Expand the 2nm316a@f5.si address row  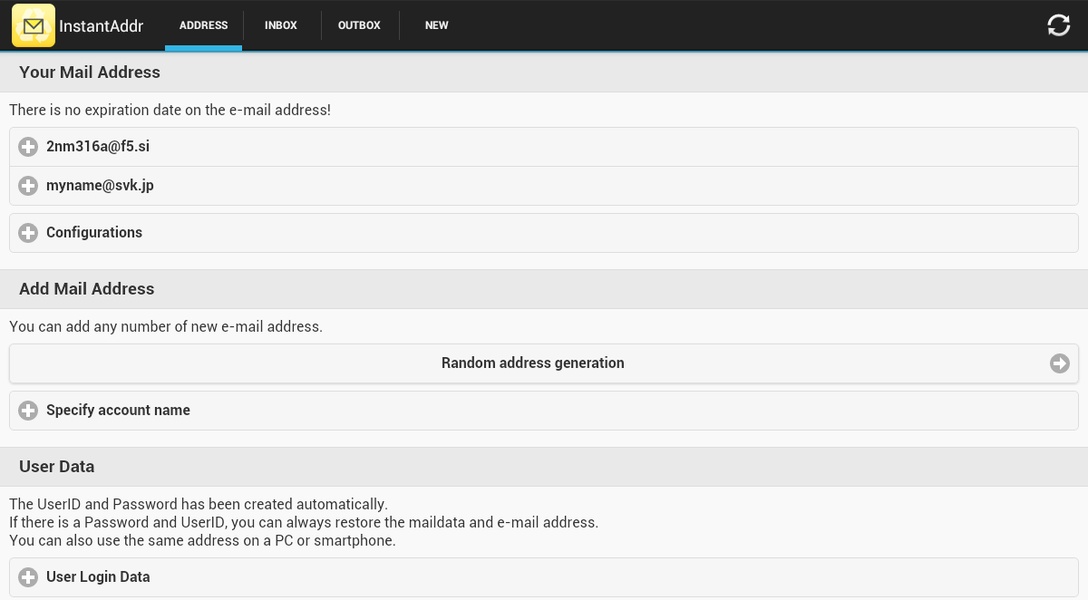click(543, 147)
